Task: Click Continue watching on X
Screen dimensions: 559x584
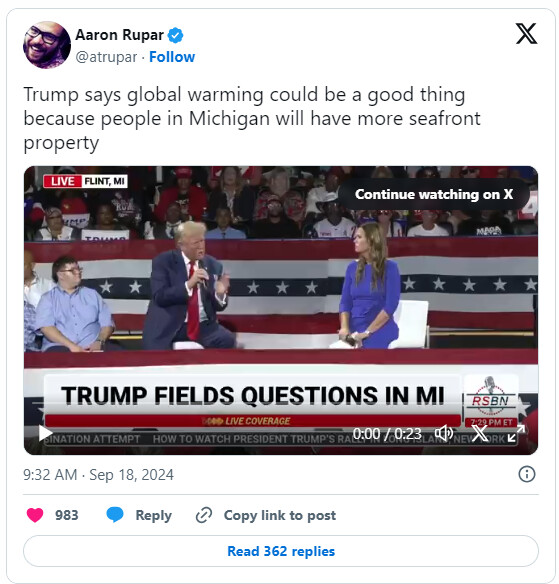Action: tap(434, 194)
